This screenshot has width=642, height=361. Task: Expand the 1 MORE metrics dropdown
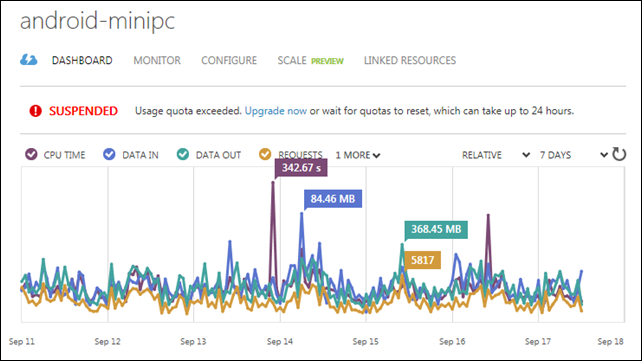tap(358, 155)
